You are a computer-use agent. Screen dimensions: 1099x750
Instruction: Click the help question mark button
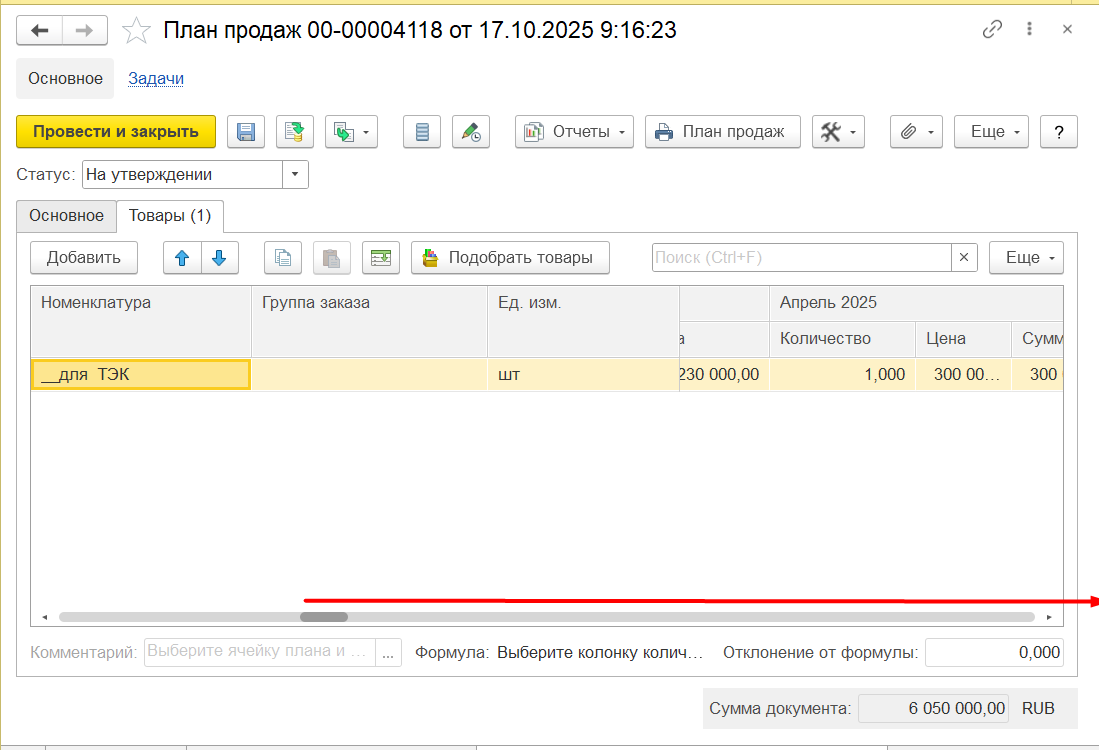pyautogui.click(x=1058, y=132)
